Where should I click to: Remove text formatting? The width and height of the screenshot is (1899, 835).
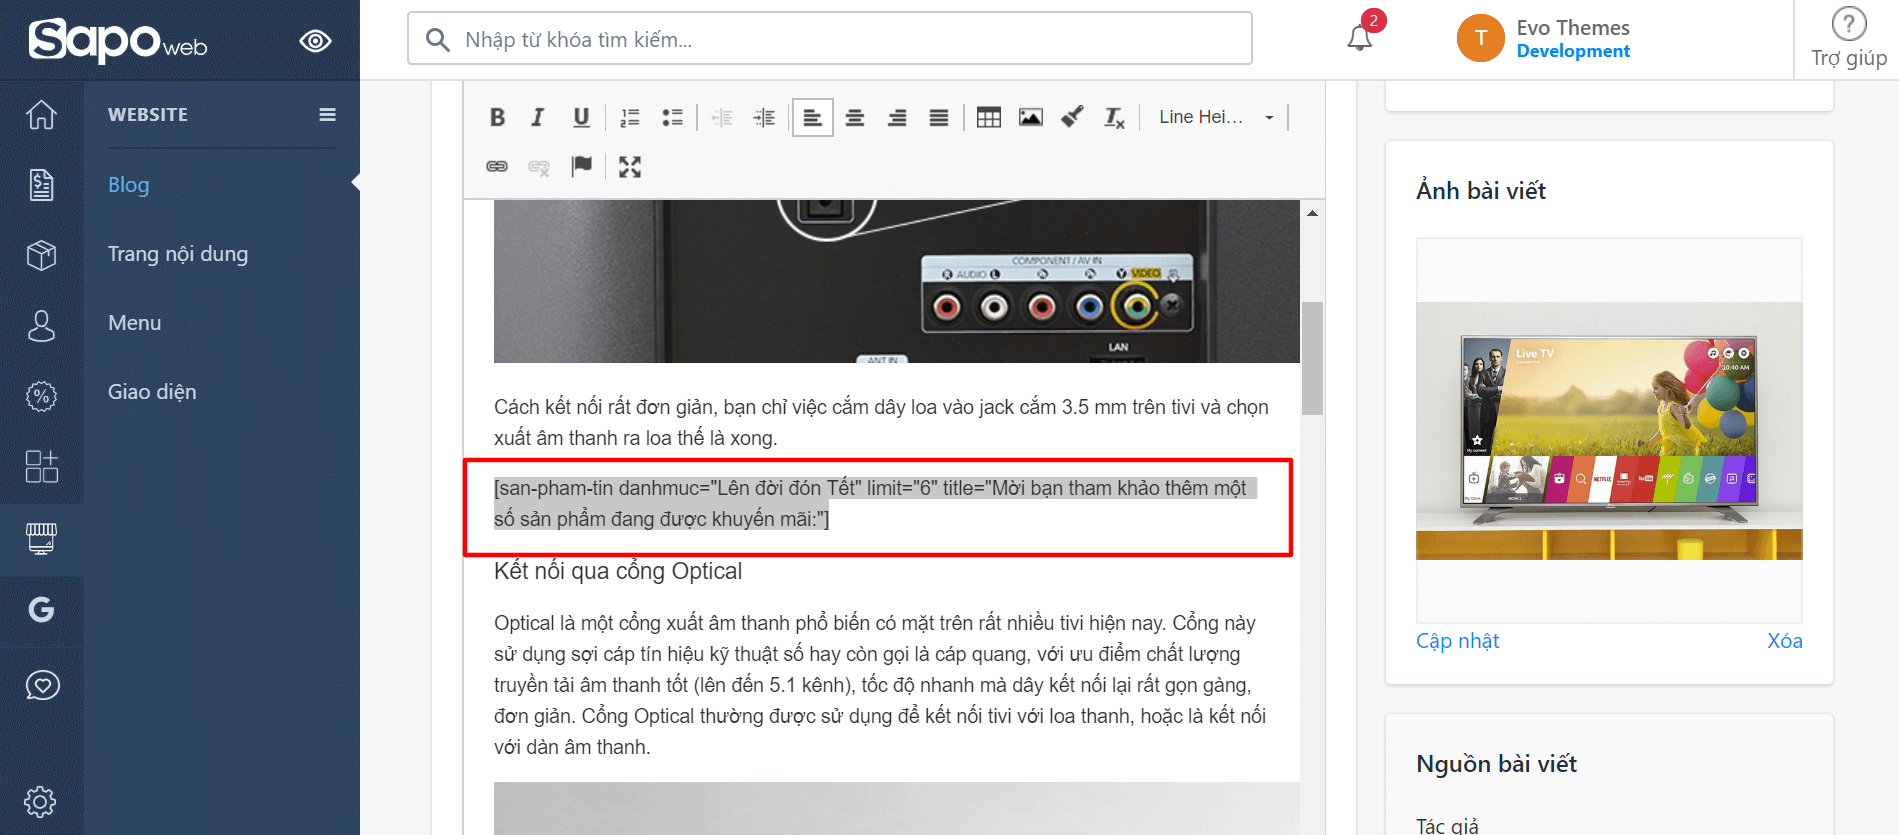click(x=1114, y=117)
